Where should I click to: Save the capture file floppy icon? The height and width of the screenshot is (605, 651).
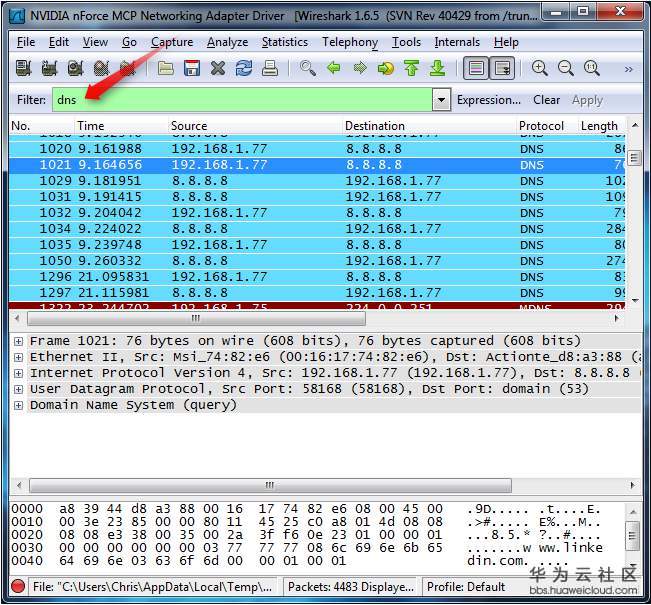tap(192, 68)
